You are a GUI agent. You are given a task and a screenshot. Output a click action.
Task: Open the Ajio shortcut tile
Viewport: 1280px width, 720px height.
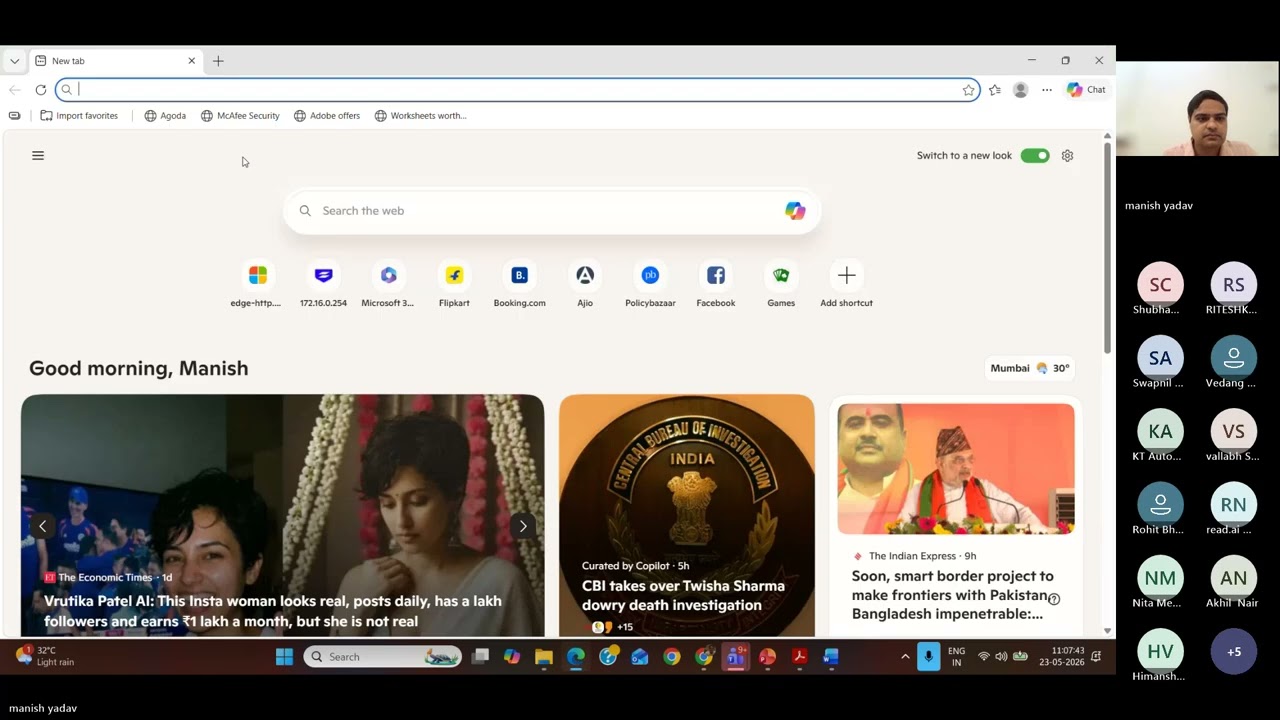[x=585, y=284]
